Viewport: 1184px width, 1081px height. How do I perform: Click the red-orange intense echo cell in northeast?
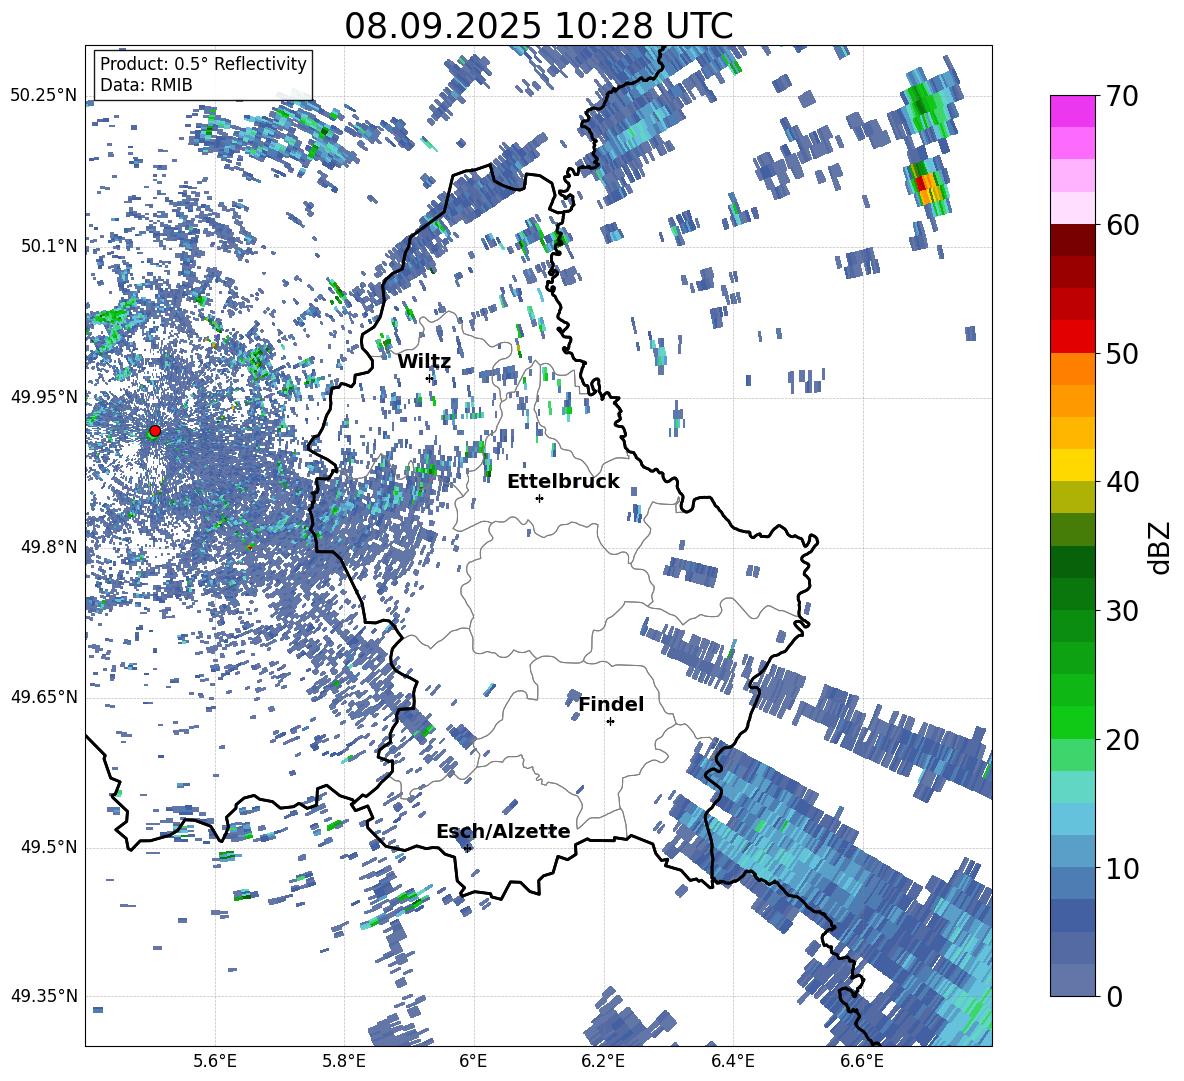[927, 186]
